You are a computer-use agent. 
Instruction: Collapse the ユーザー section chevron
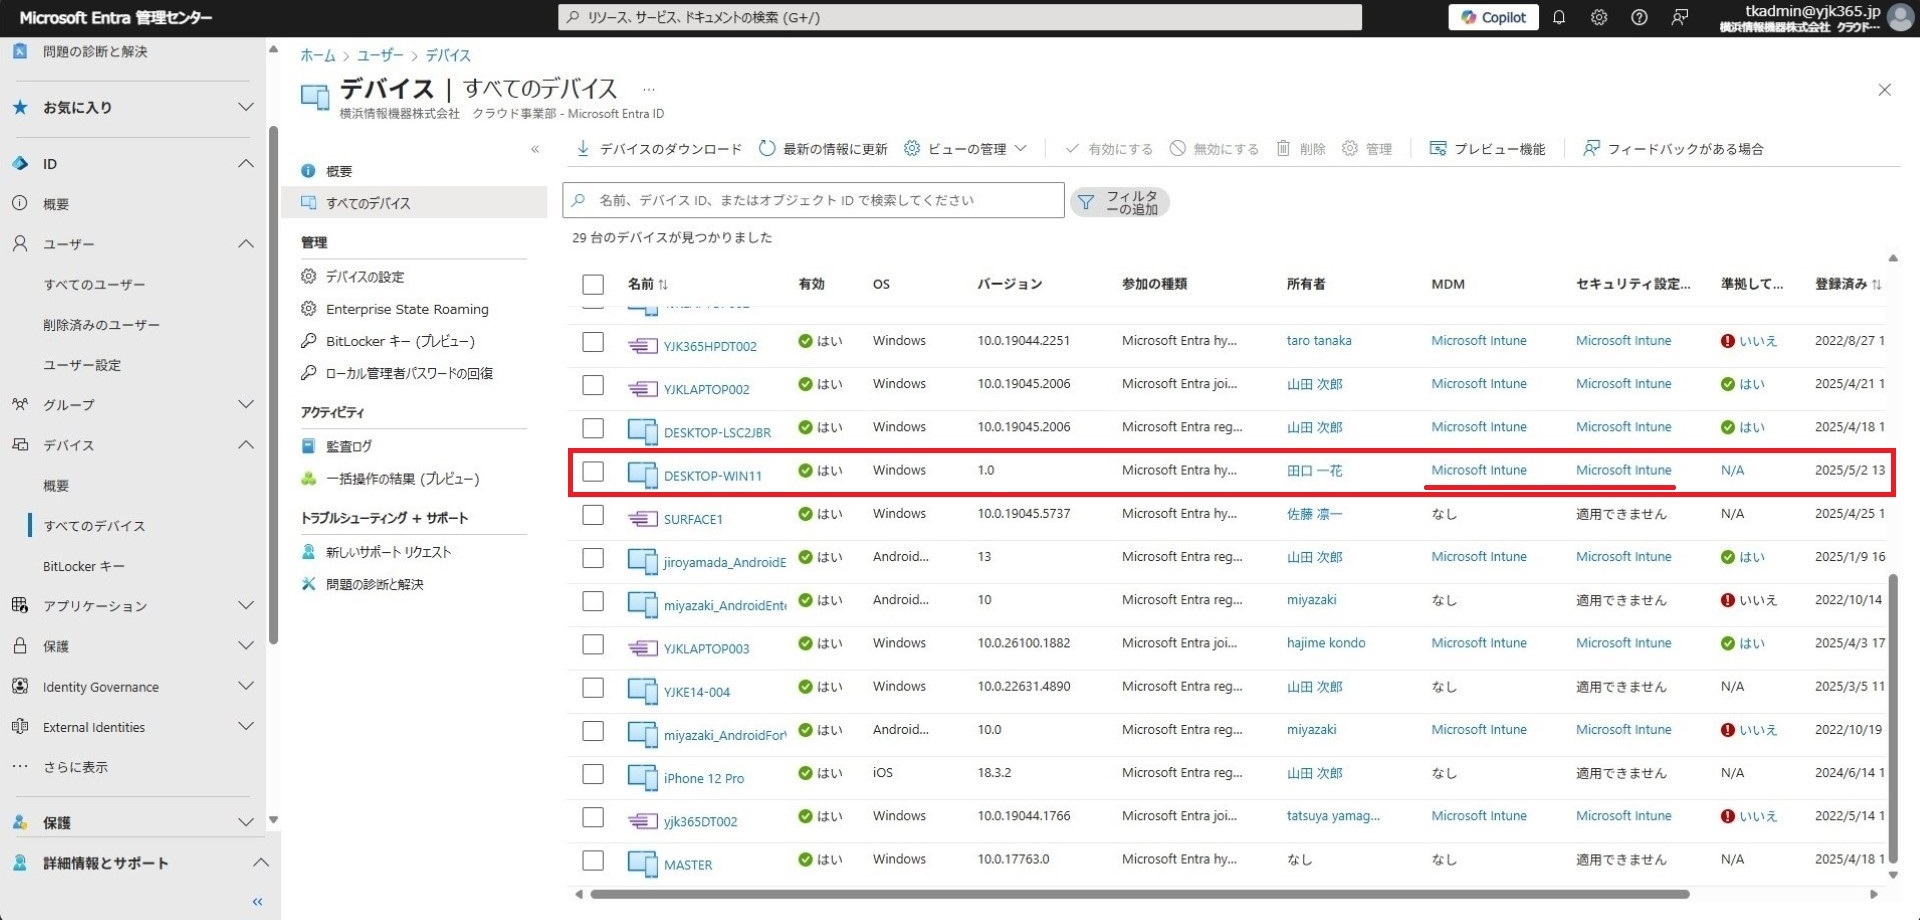coord(246,244)
